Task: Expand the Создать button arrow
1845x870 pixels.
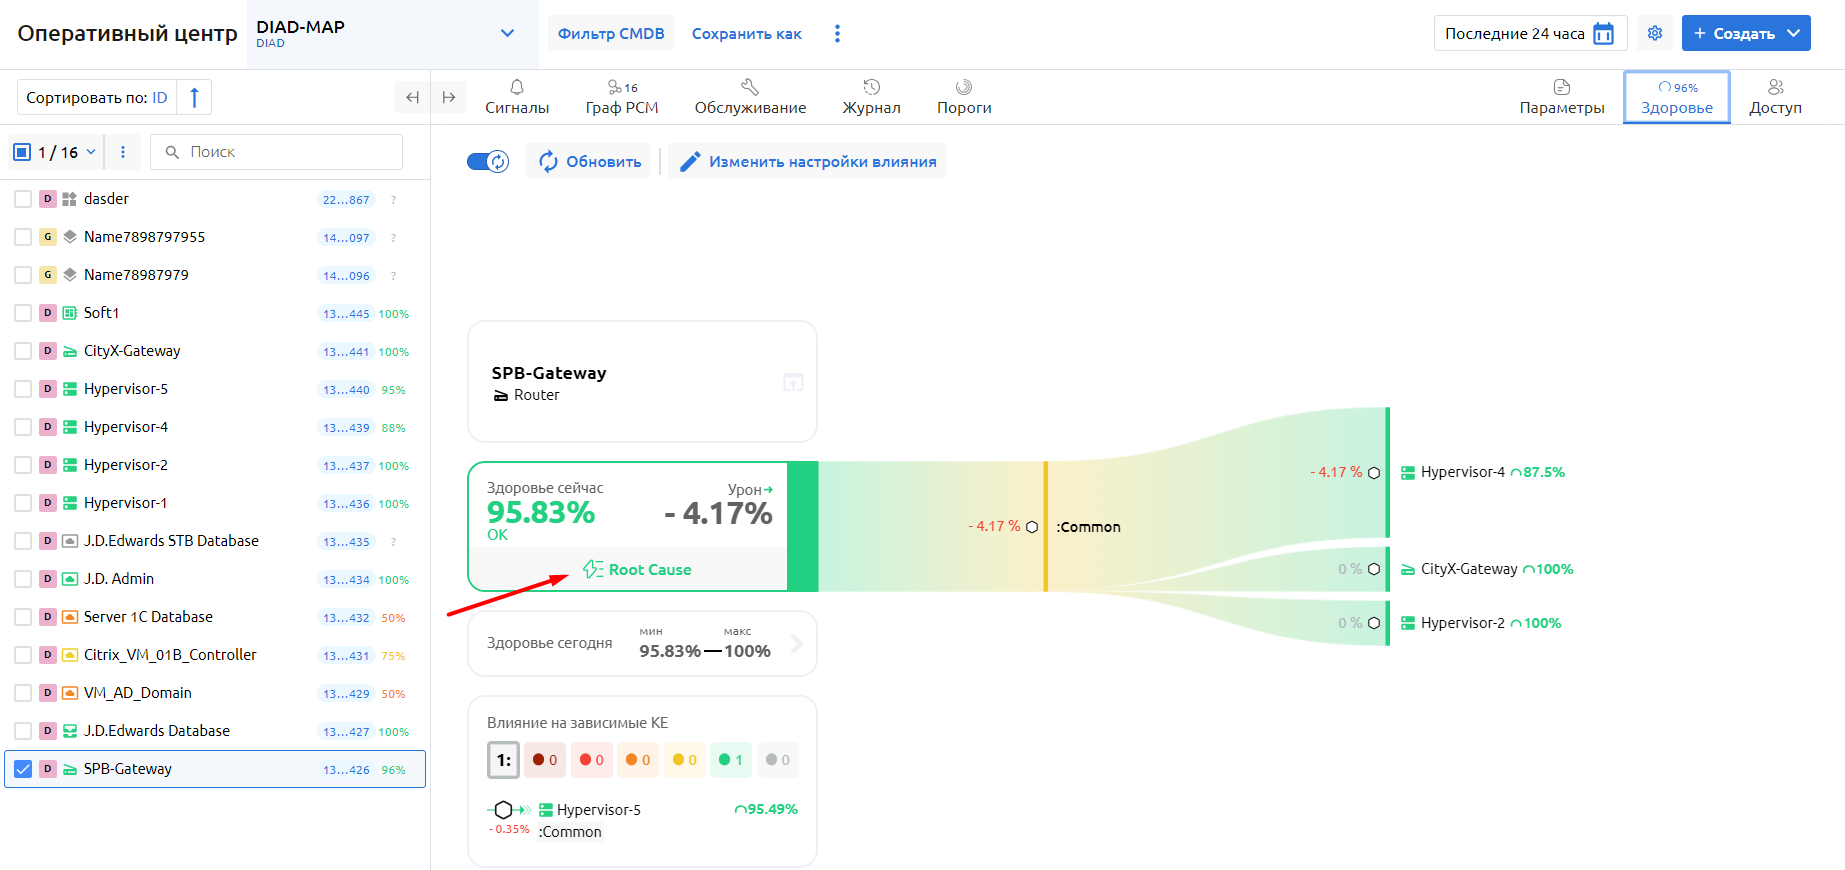Action: point(1794,33)
